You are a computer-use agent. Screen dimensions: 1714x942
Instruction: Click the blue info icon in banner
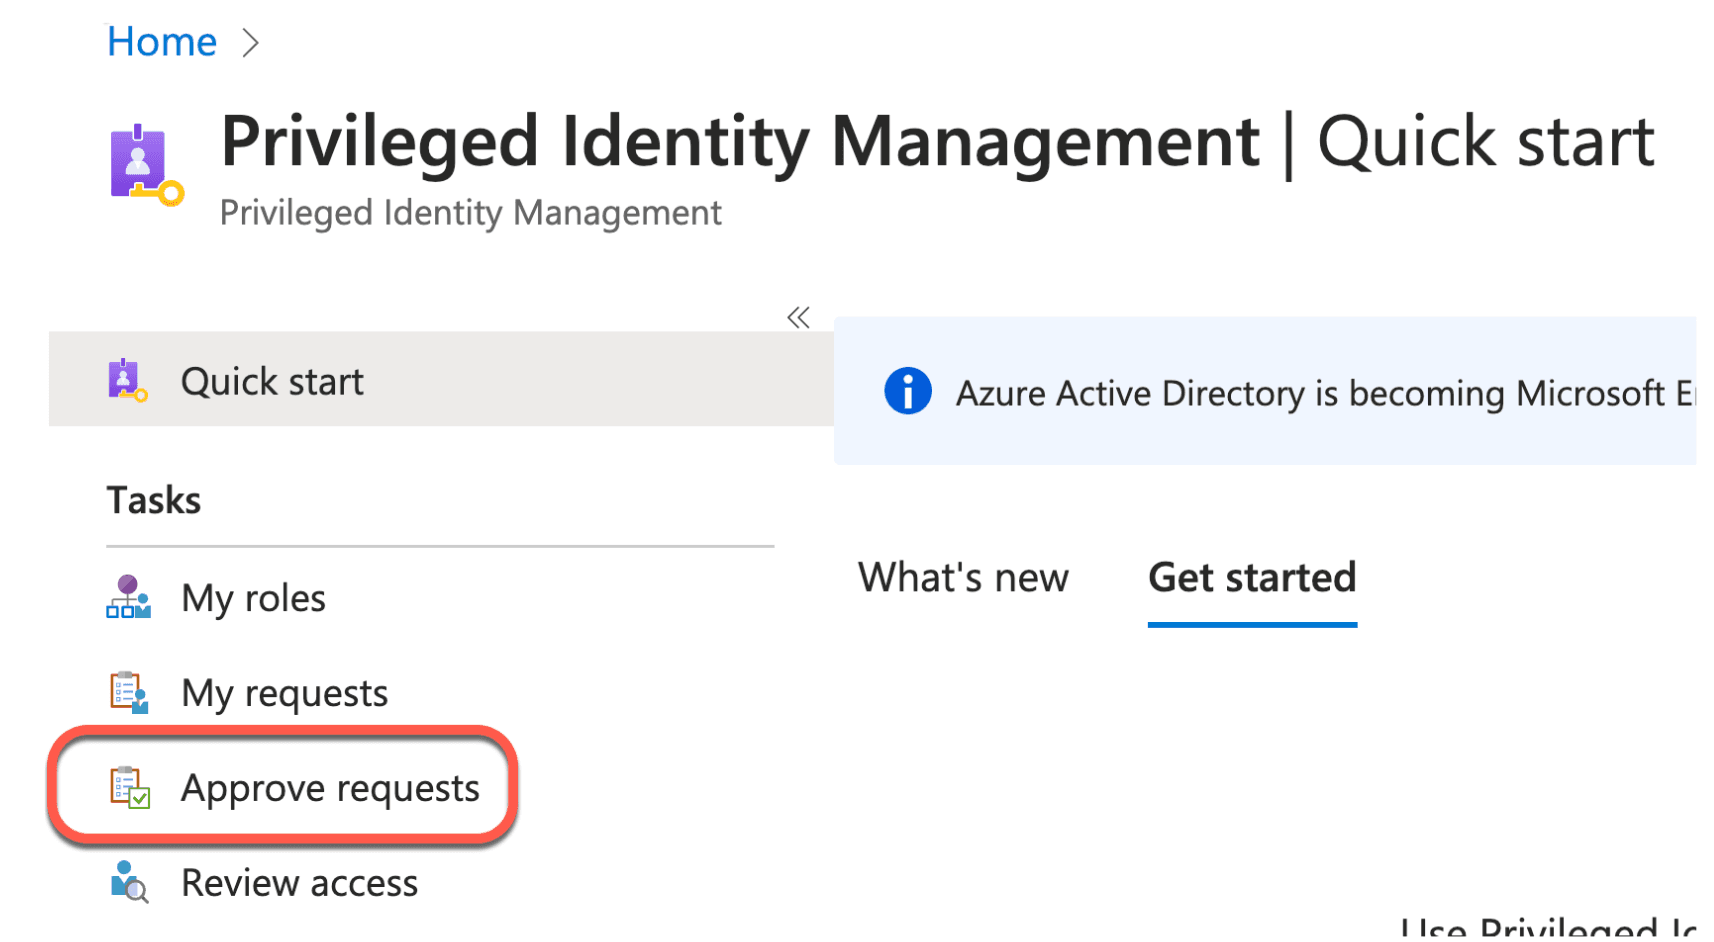(908, 391)
